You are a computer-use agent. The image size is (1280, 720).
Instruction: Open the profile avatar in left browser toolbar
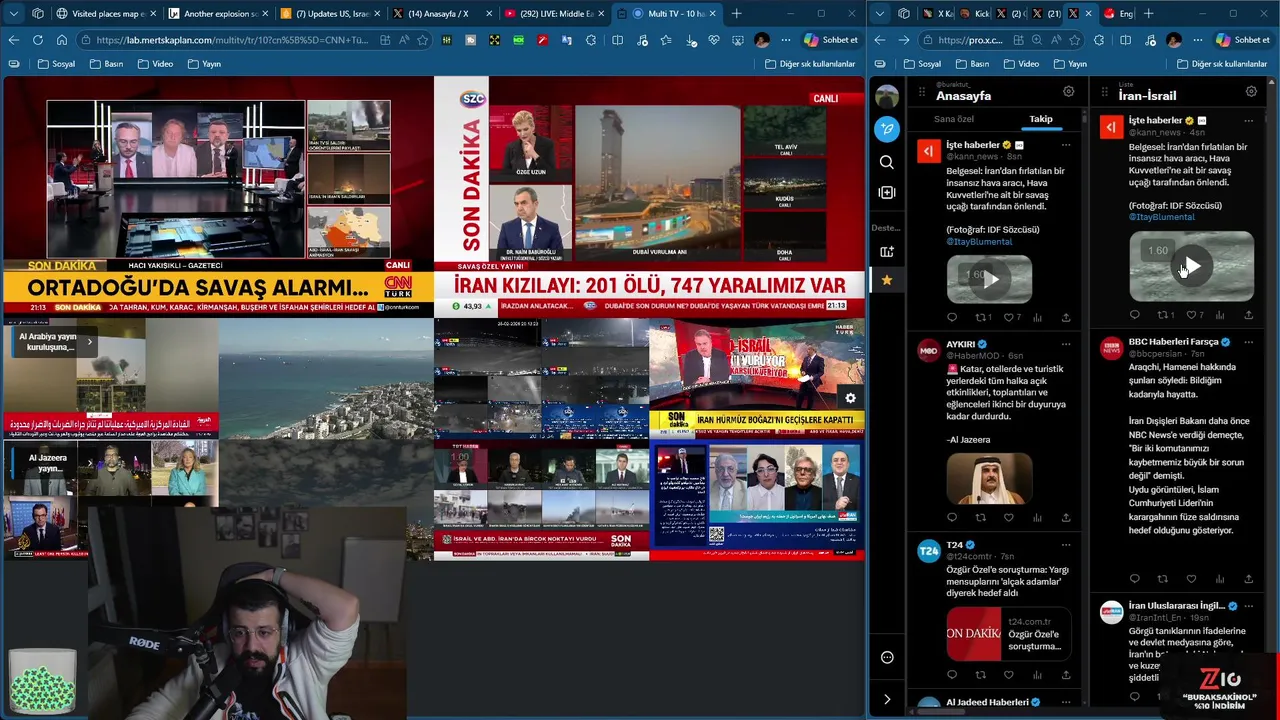[762, 40]
